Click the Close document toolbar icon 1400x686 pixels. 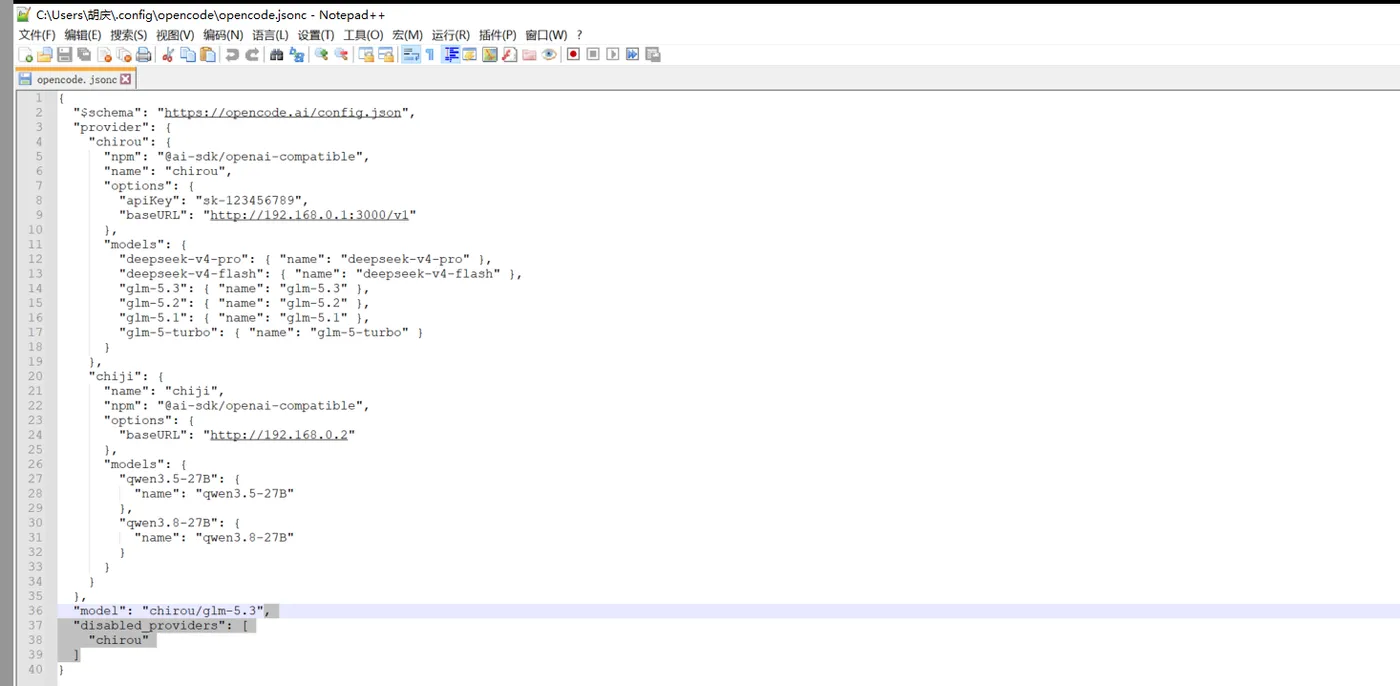[x=104, y=54]
